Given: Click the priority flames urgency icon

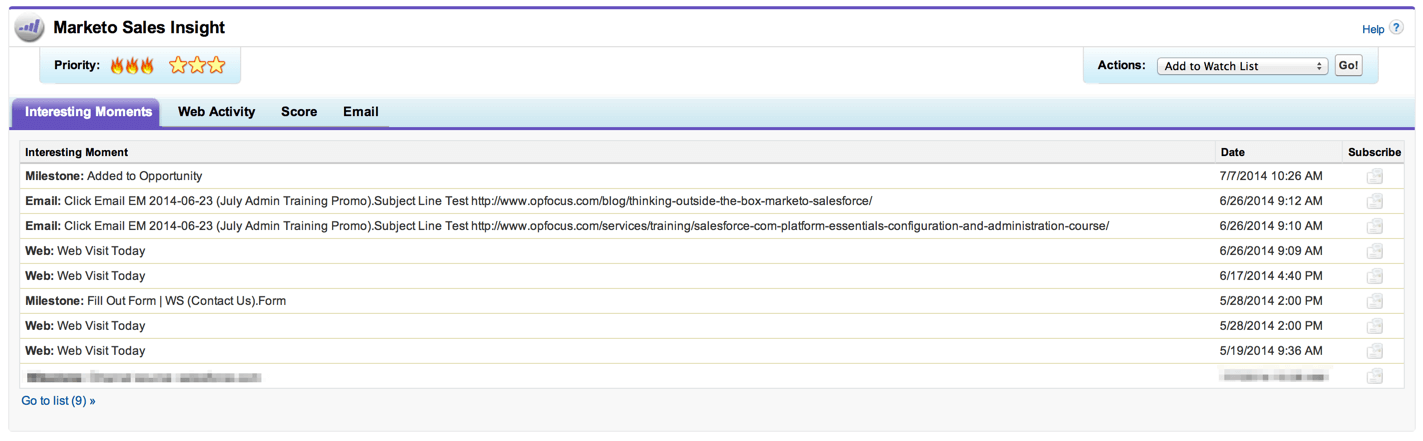Looking at the screenshot, I should 132,66.
